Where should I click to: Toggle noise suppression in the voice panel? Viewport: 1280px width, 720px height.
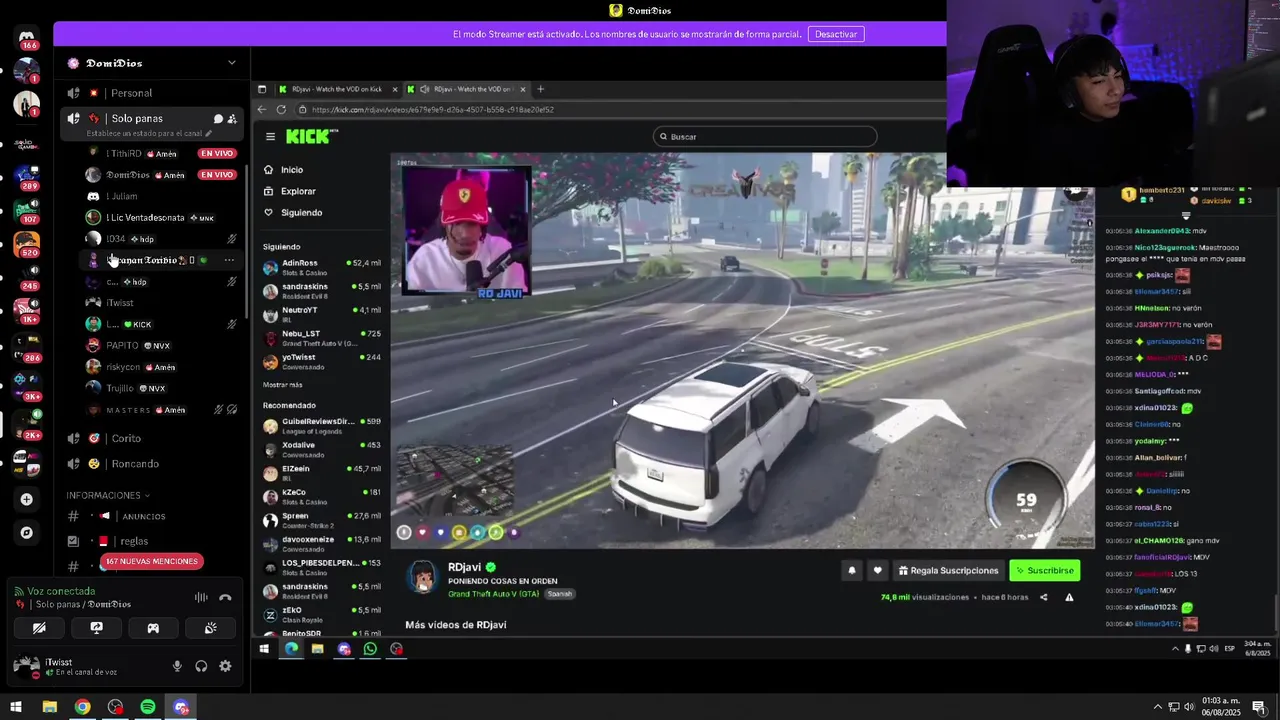[201, 597]
